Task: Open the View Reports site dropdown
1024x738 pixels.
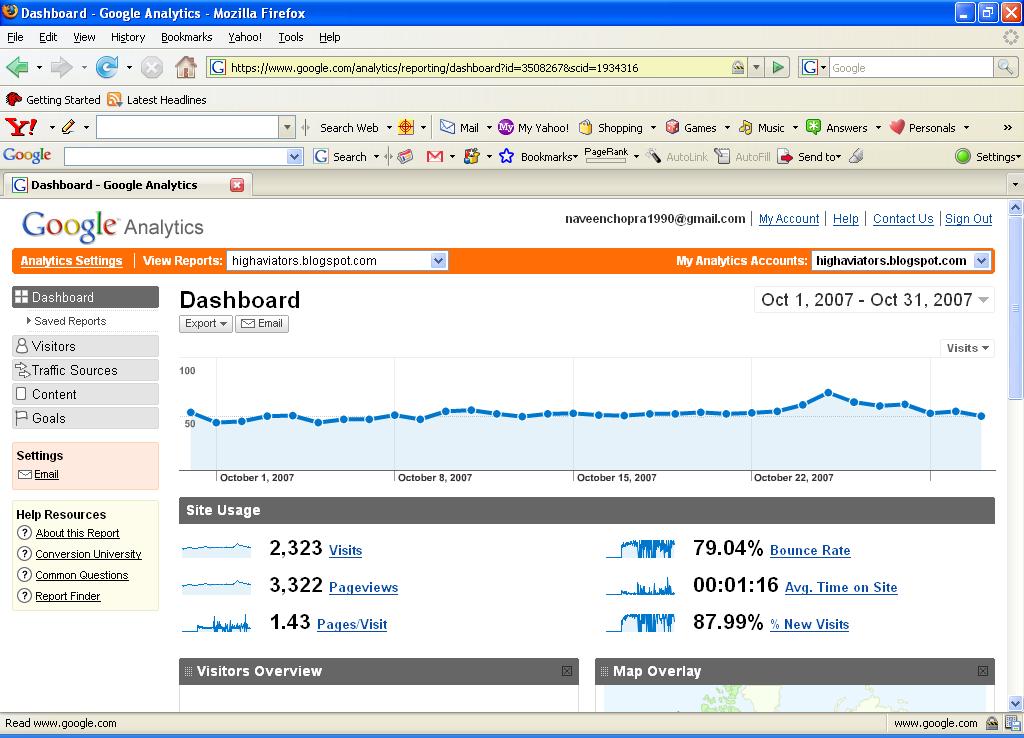Action: tap(337, 261)
